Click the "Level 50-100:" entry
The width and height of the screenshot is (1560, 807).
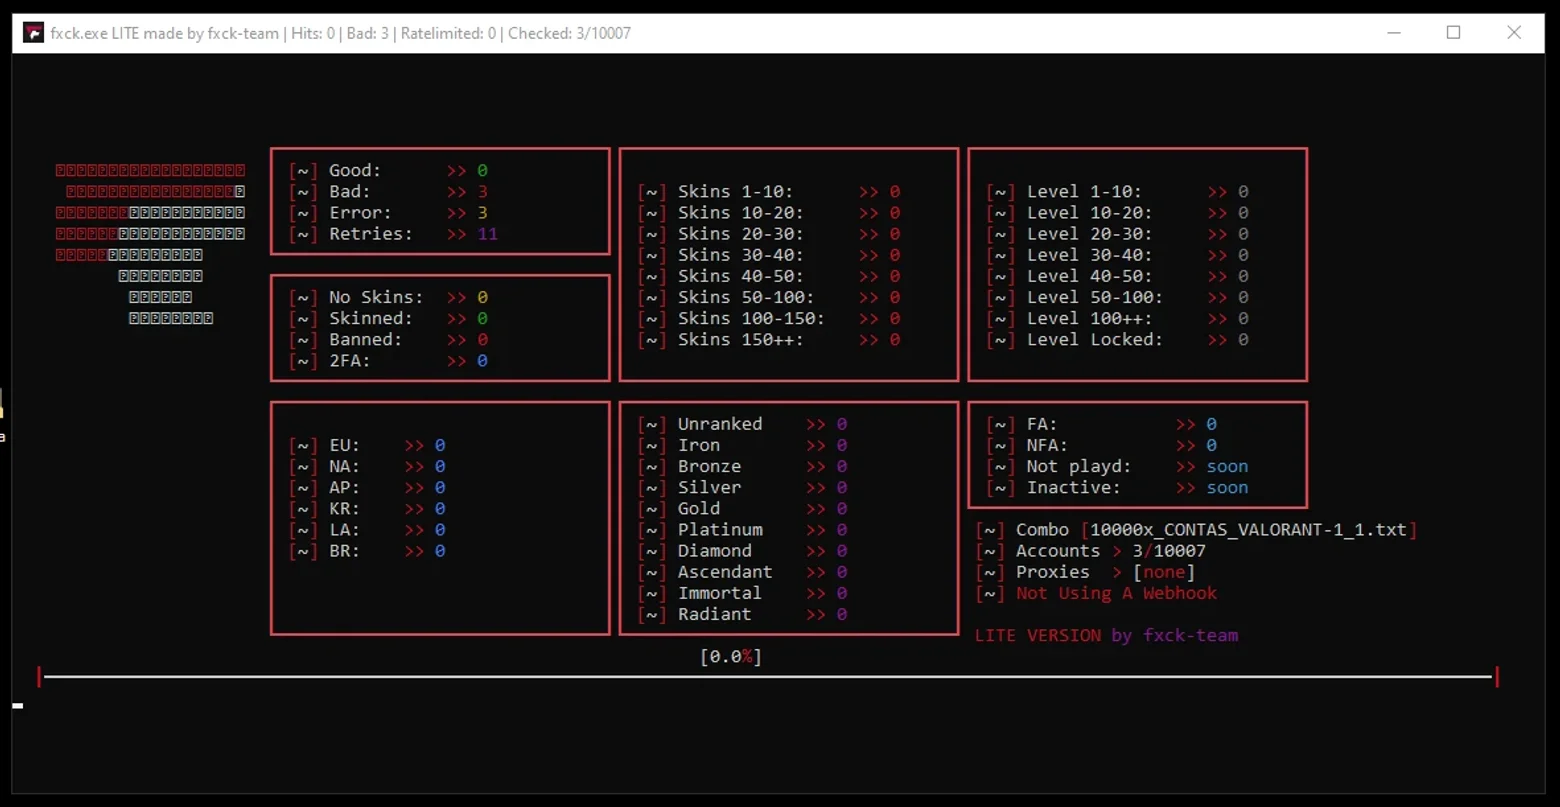1118,298
